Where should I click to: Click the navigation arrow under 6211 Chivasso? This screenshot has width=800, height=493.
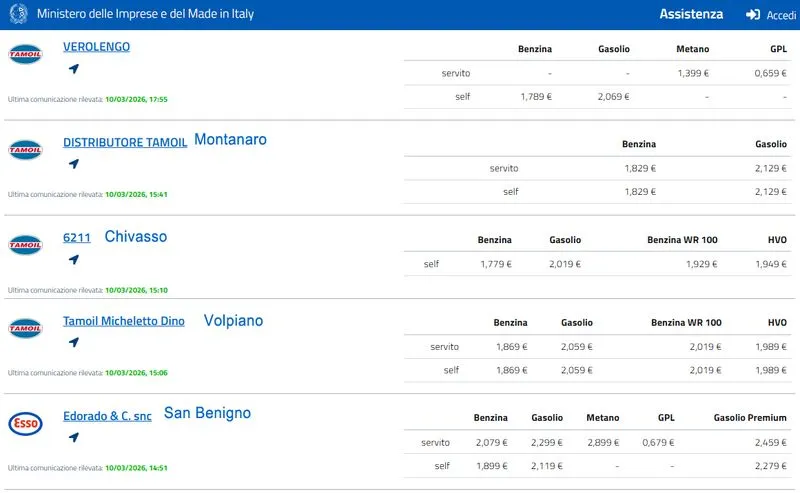coord(73,259)
